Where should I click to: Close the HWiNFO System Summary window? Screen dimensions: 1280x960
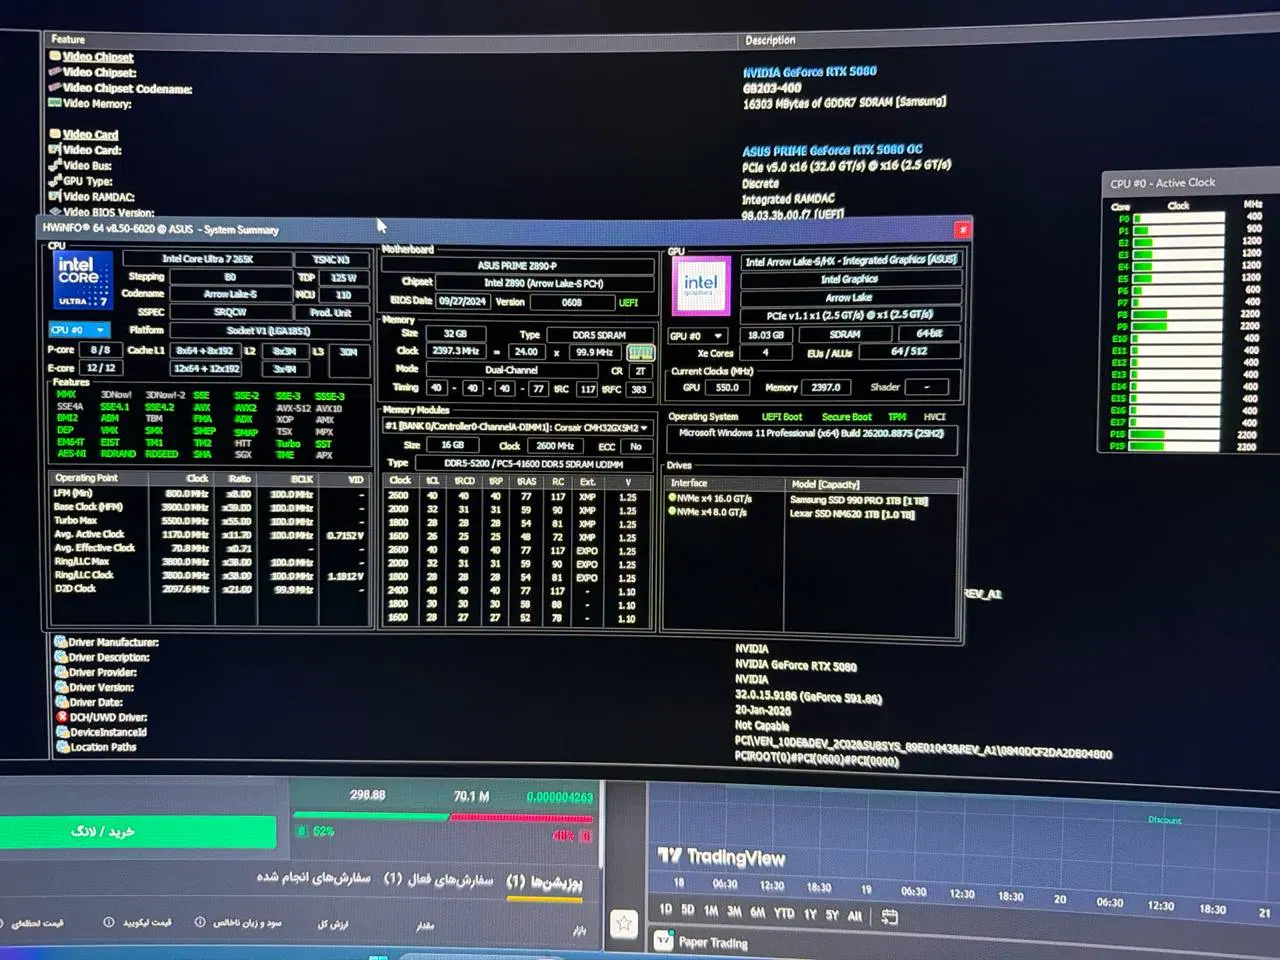click(962, 230)
